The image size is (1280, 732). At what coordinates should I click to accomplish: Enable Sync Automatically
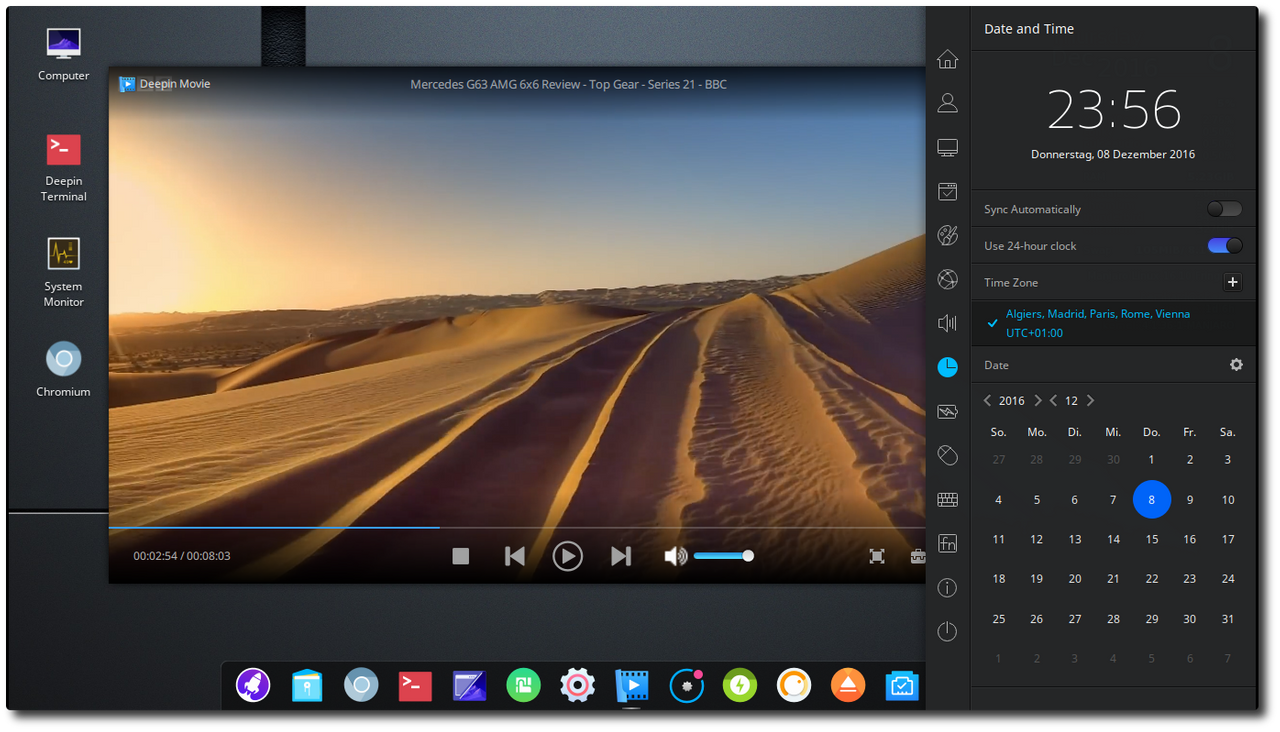click(1223, 209)
